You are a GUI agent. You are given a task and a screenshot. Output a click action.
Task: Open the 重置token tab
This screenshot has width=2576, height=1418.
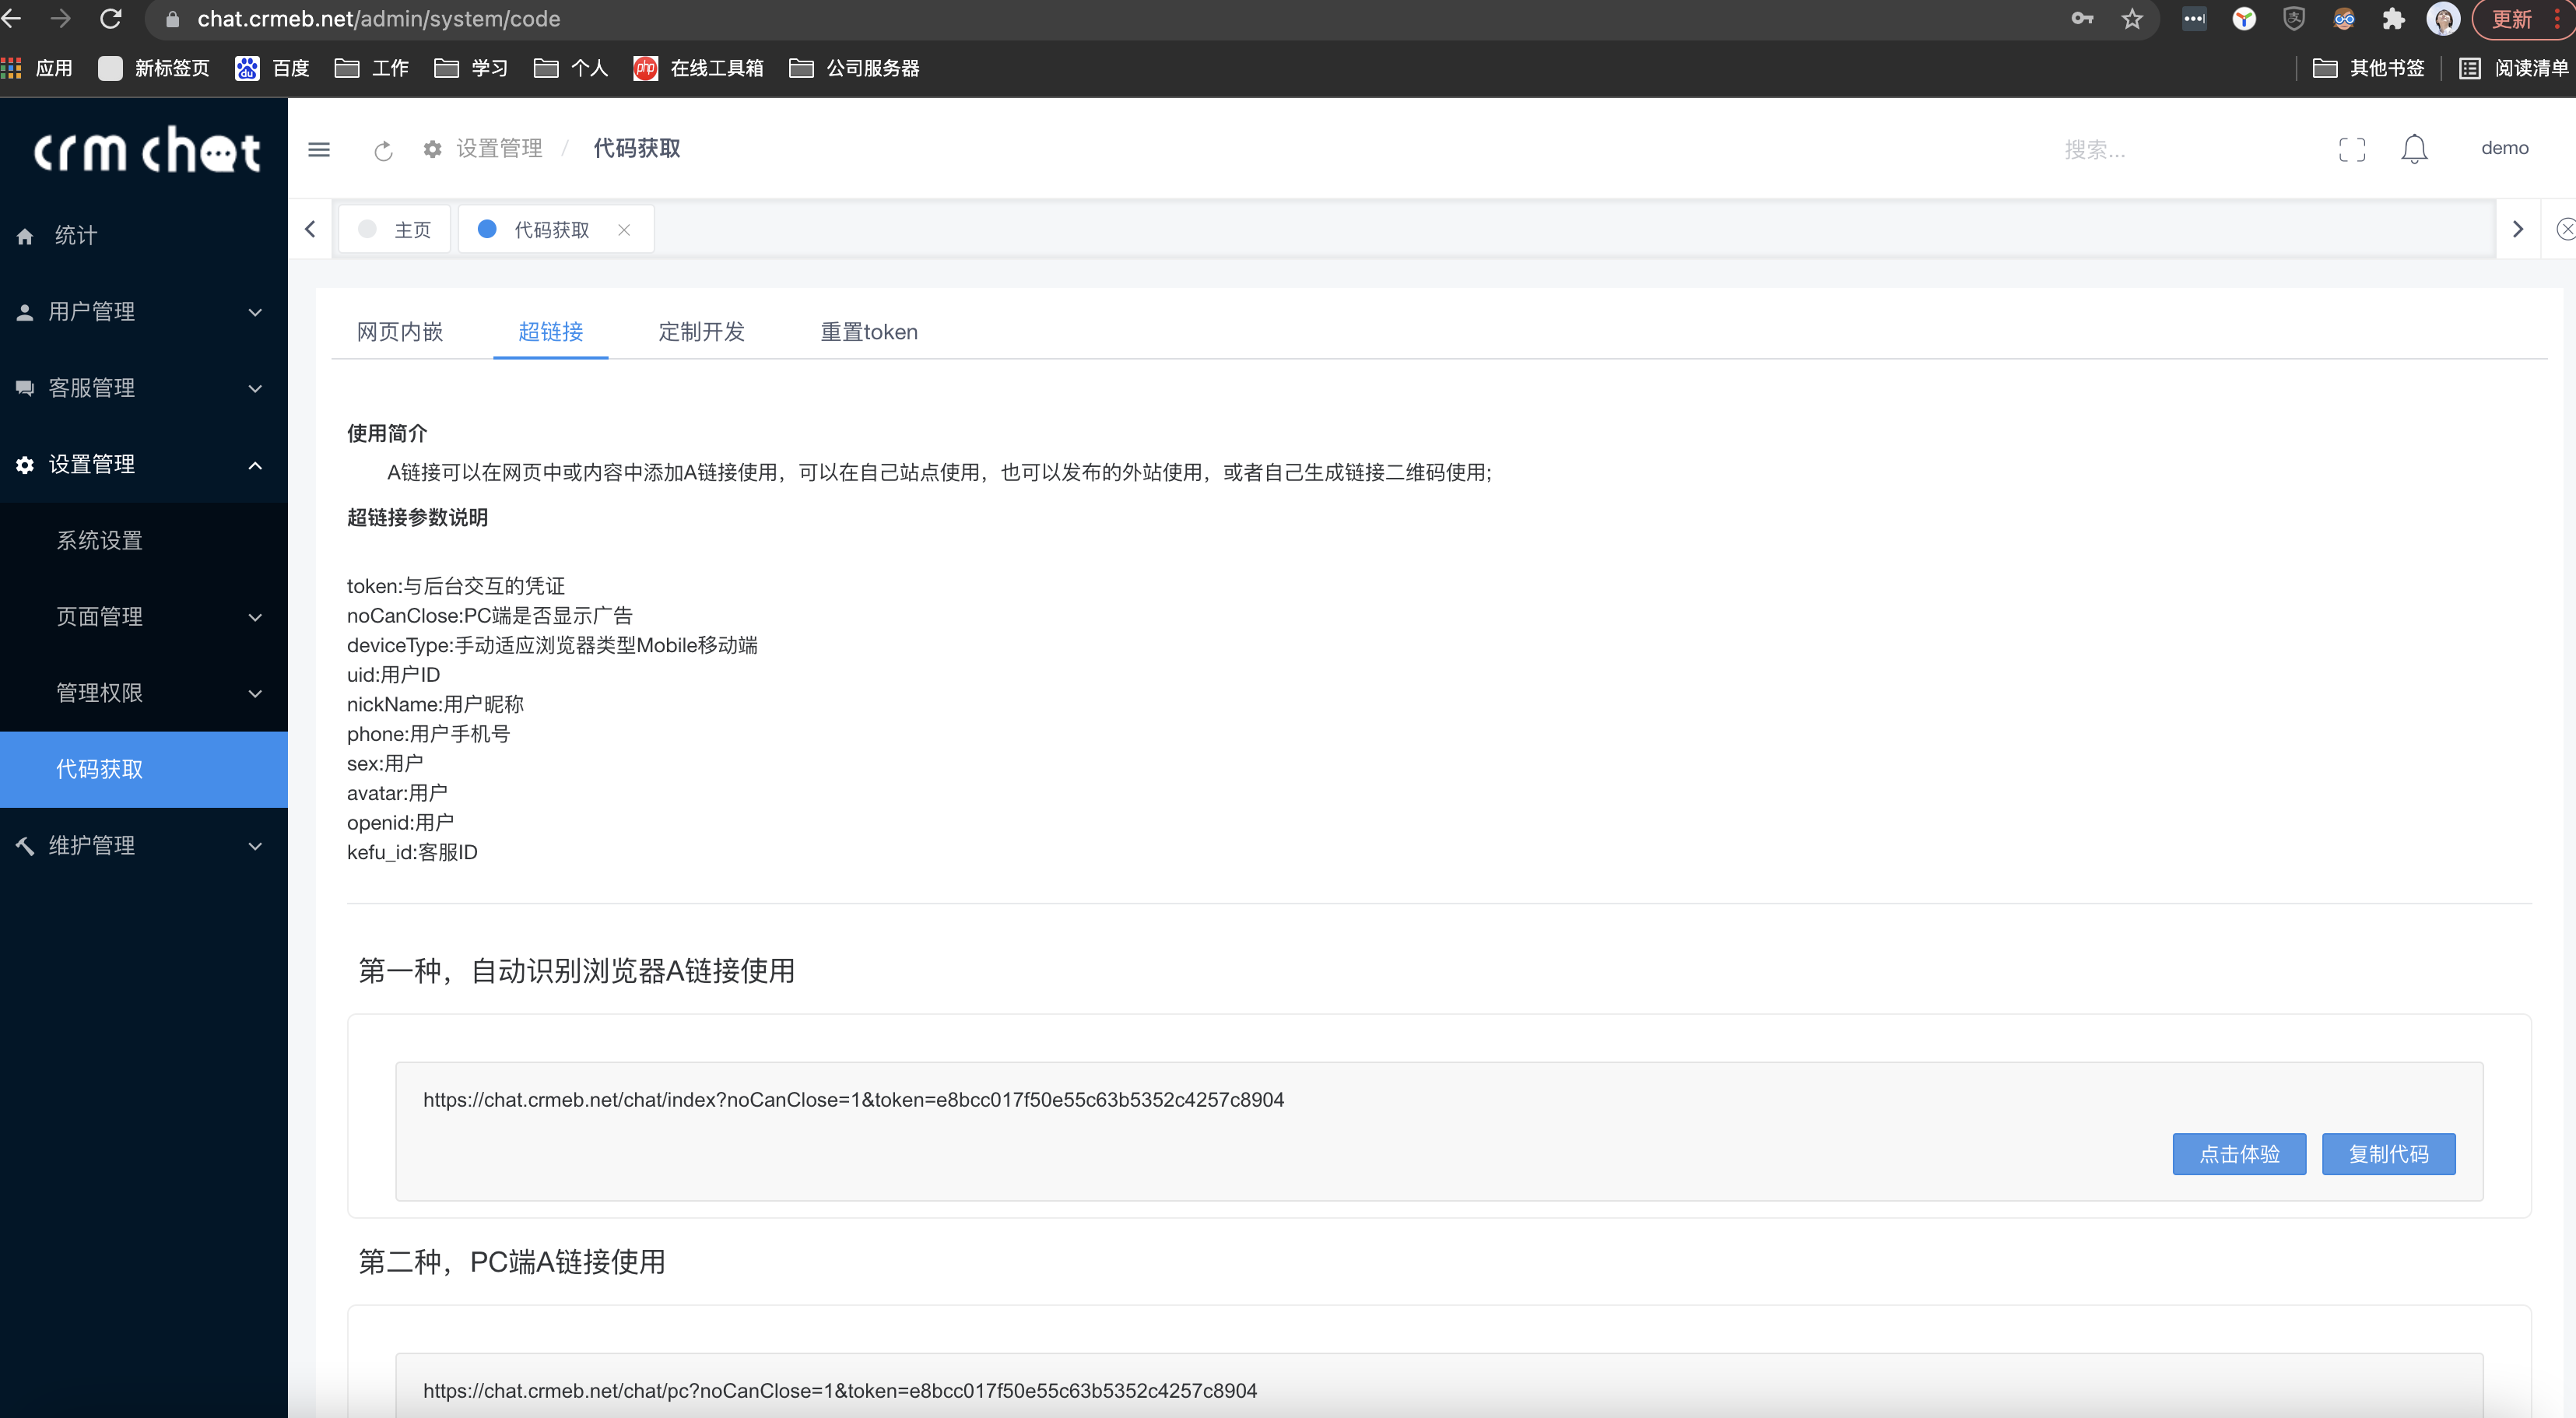868,332
